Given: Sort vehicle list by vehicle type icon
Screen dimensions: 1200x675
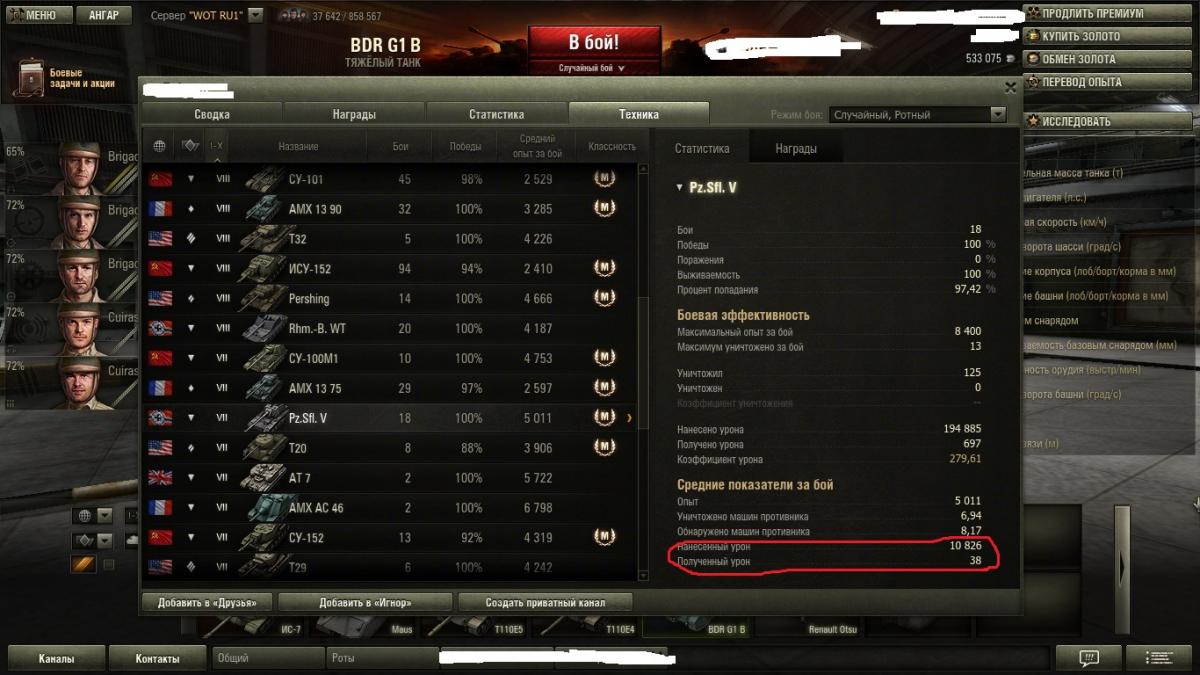Looking at the screenshot, I should (190, 146).
